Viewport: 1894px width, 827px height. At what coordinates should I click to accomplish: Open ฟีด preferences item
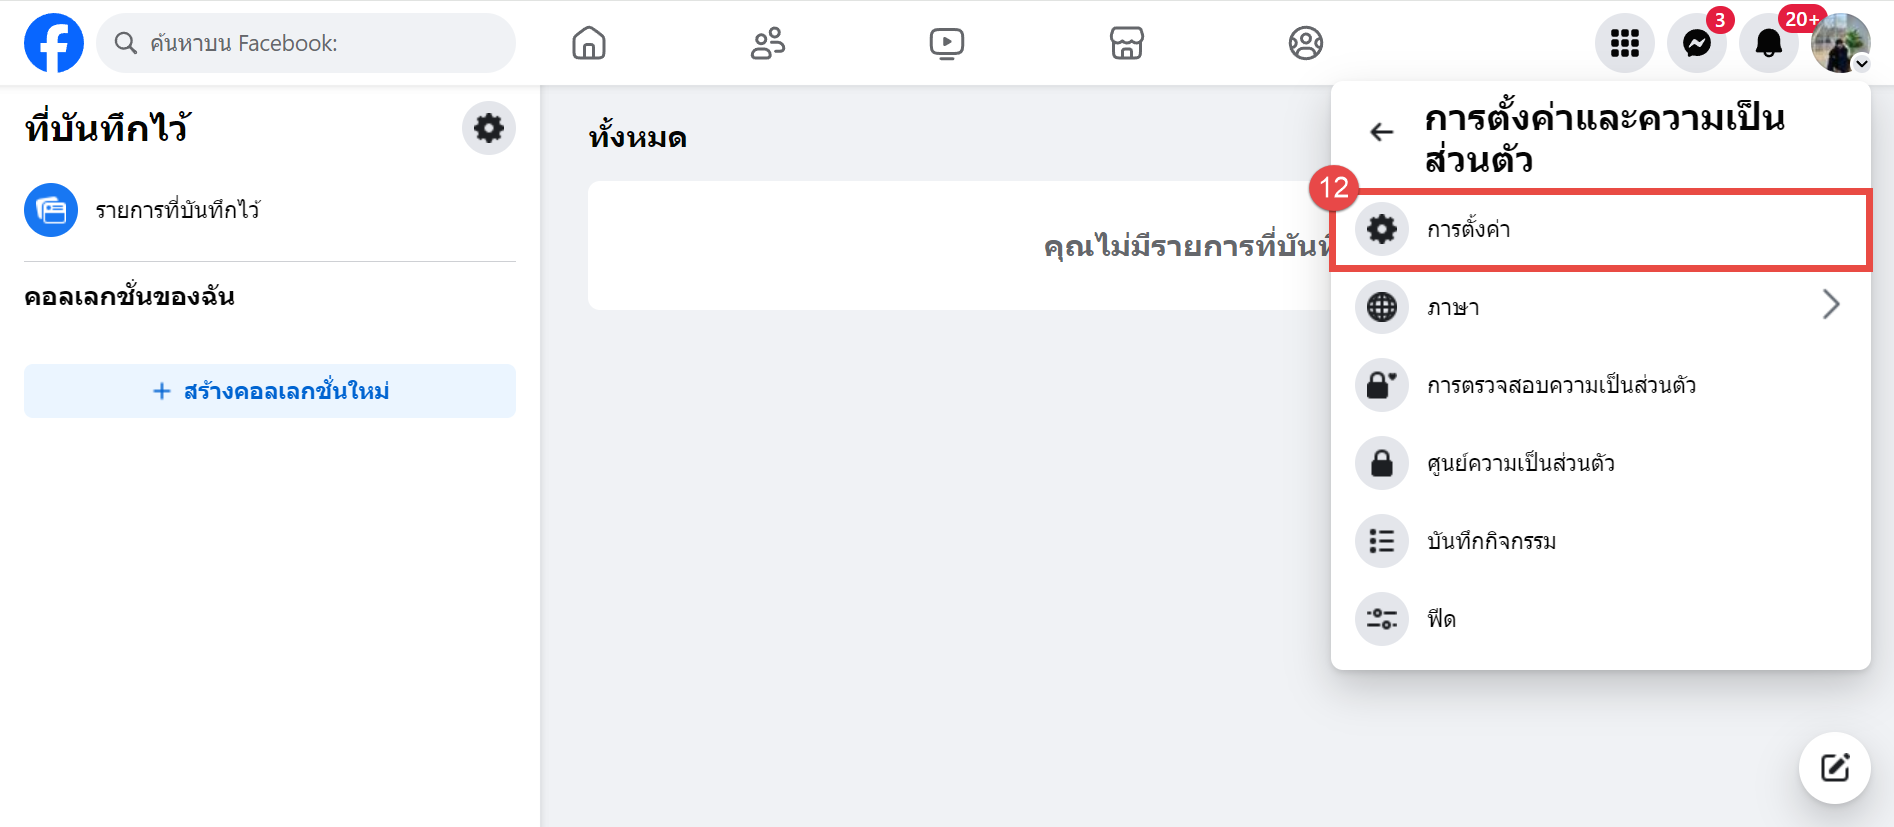point(1601,619)
